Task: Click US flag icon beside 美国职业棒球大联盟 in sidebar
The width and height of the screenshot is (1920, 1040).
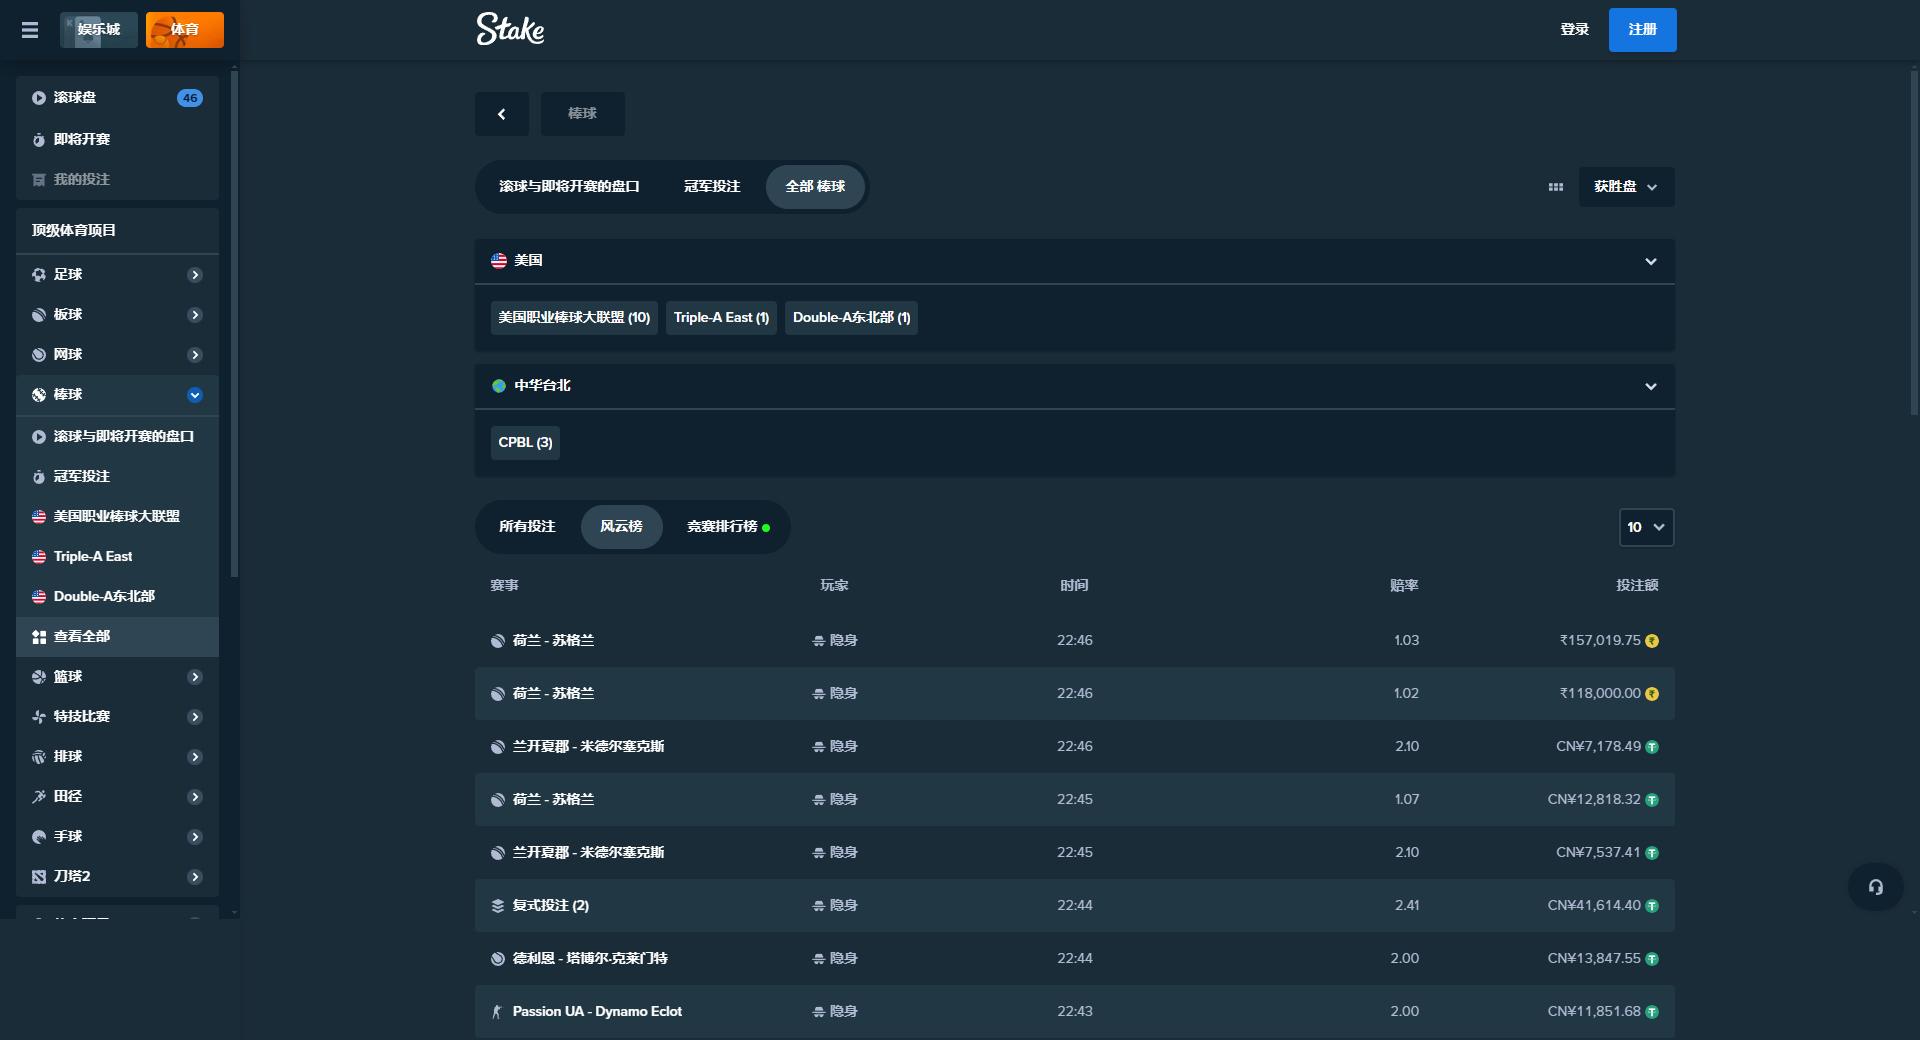Action: 38,517
